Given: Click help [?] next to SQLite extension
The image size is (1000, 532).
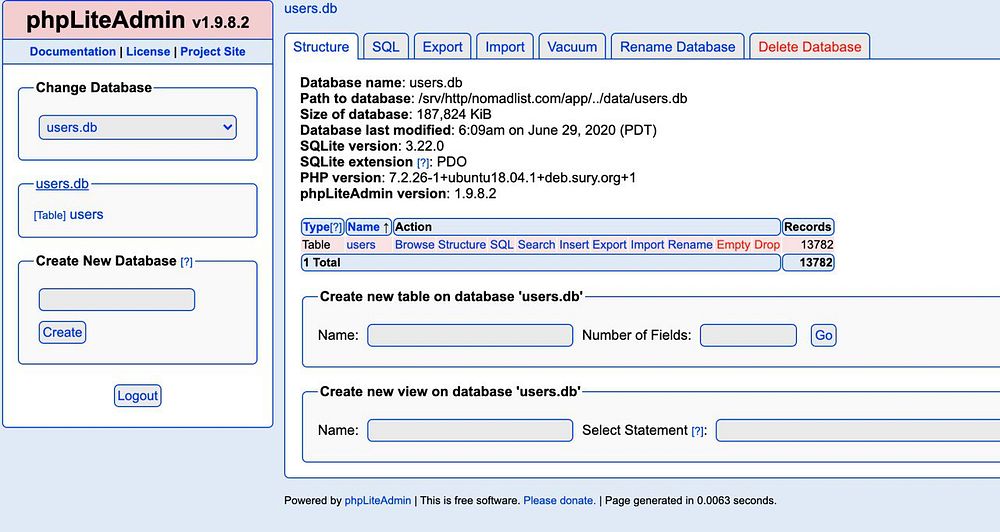Looking at the screenshot, I should [423, 163].
